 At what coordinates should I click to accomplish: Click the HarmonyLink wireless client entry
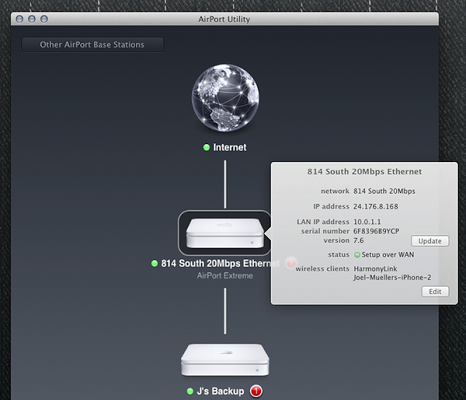tap(375, 269)
